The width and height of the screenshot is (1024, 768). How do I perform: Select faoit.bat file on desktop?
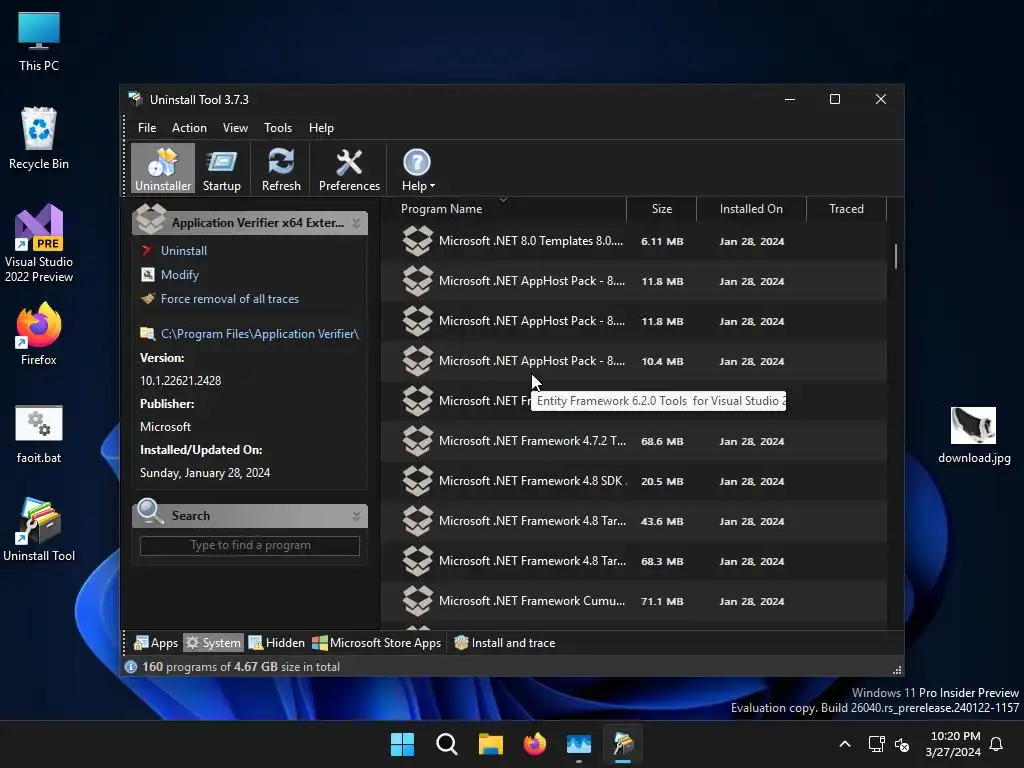[39, 434]
